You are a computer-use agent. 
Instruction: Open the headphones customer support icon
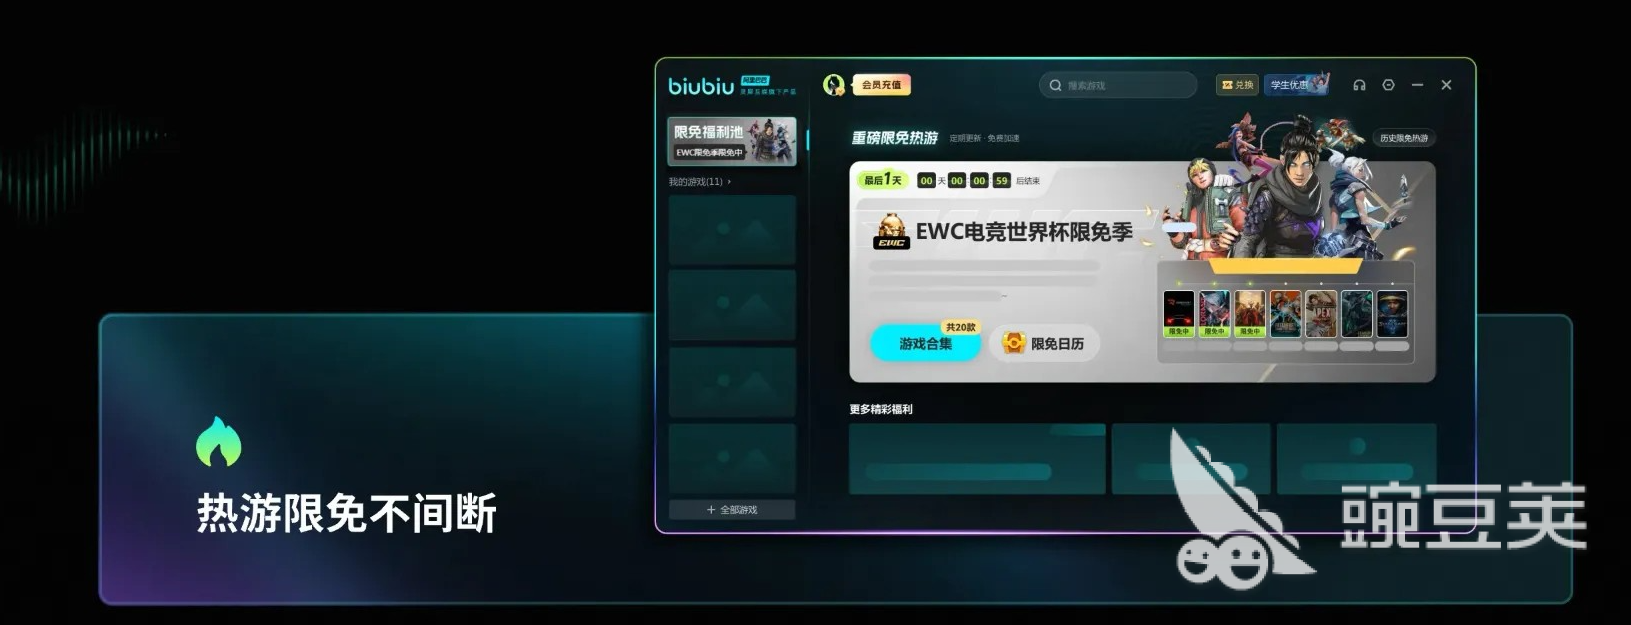pyautogui.click(x=1359, y=85)
